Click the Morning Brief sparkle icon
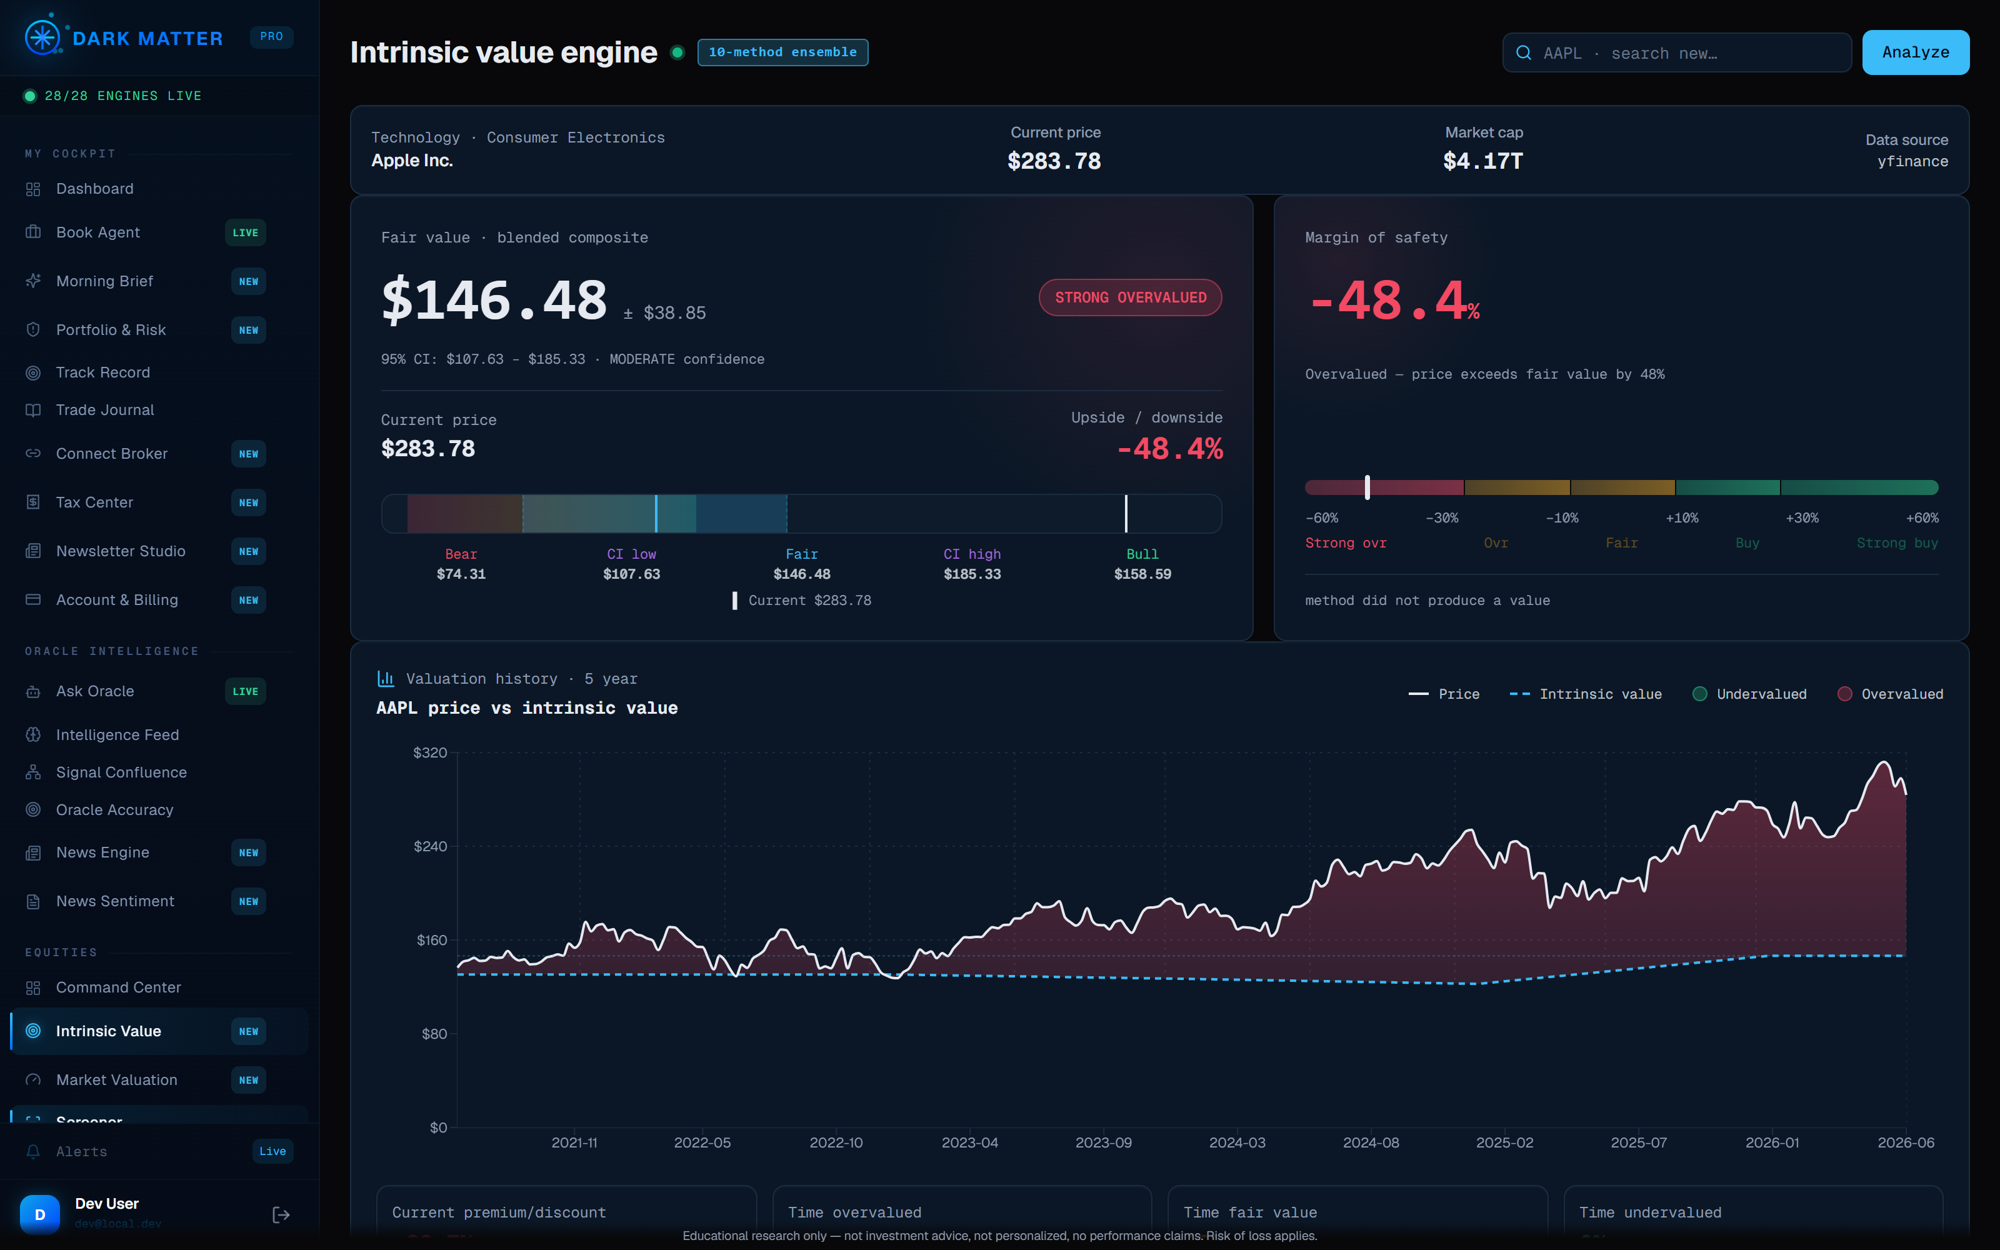Viewport: 2000px width, 1250px height. 33,281
